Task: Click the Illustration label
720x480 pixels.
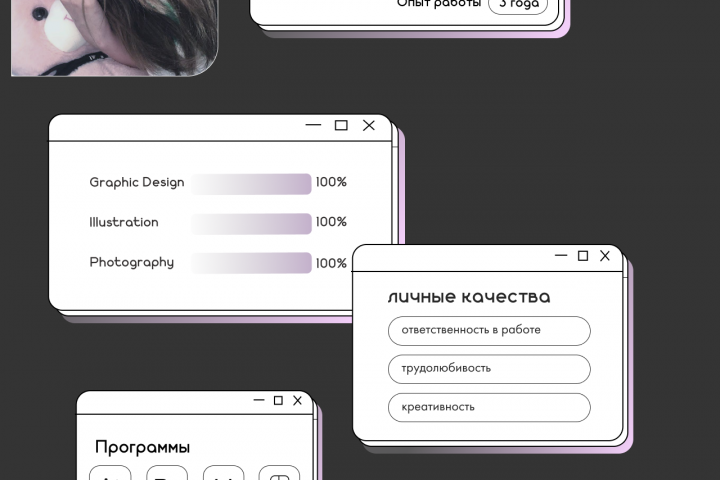Action: (124, 222)
